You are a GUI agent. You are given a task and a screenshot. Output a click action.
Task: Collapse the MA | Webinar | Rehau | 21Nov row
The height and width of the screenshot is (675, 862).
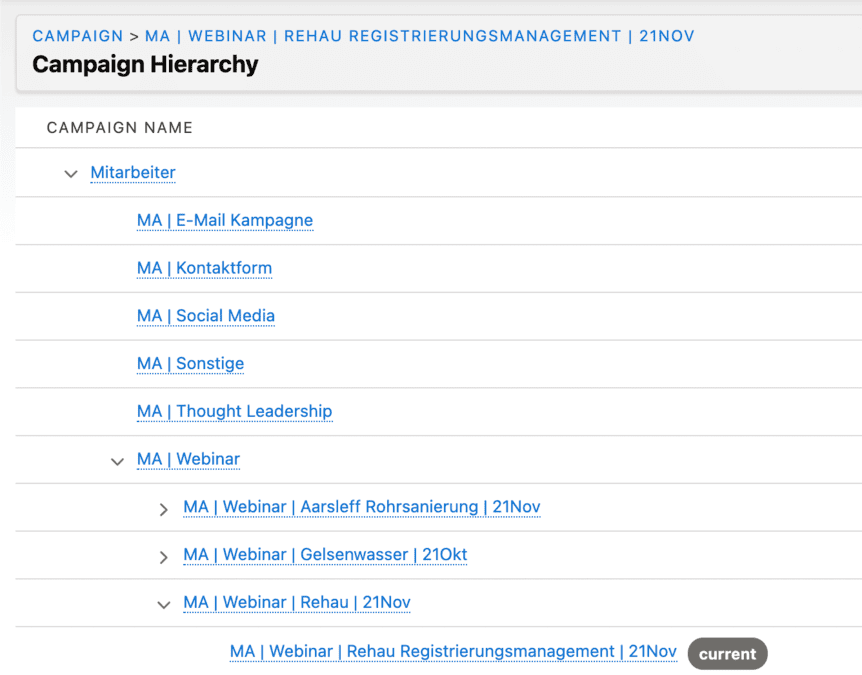[164, 605]
